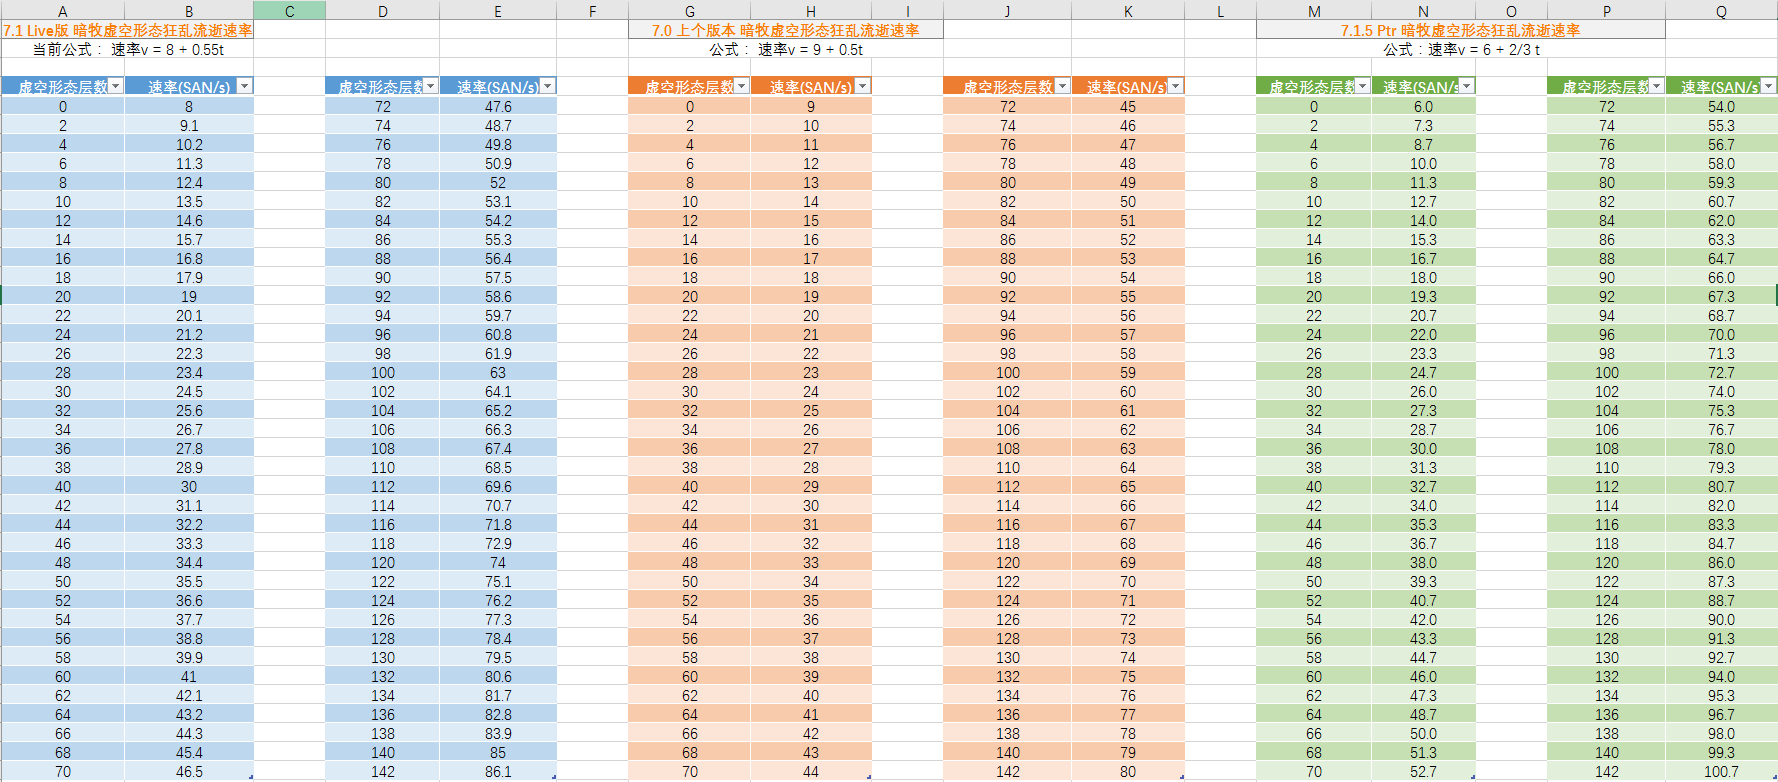Select formula cell '当前公式： 速率v = 8 + 0.55t'
The width and height of the screenshot is (1778, 782).
coord(127,49)
